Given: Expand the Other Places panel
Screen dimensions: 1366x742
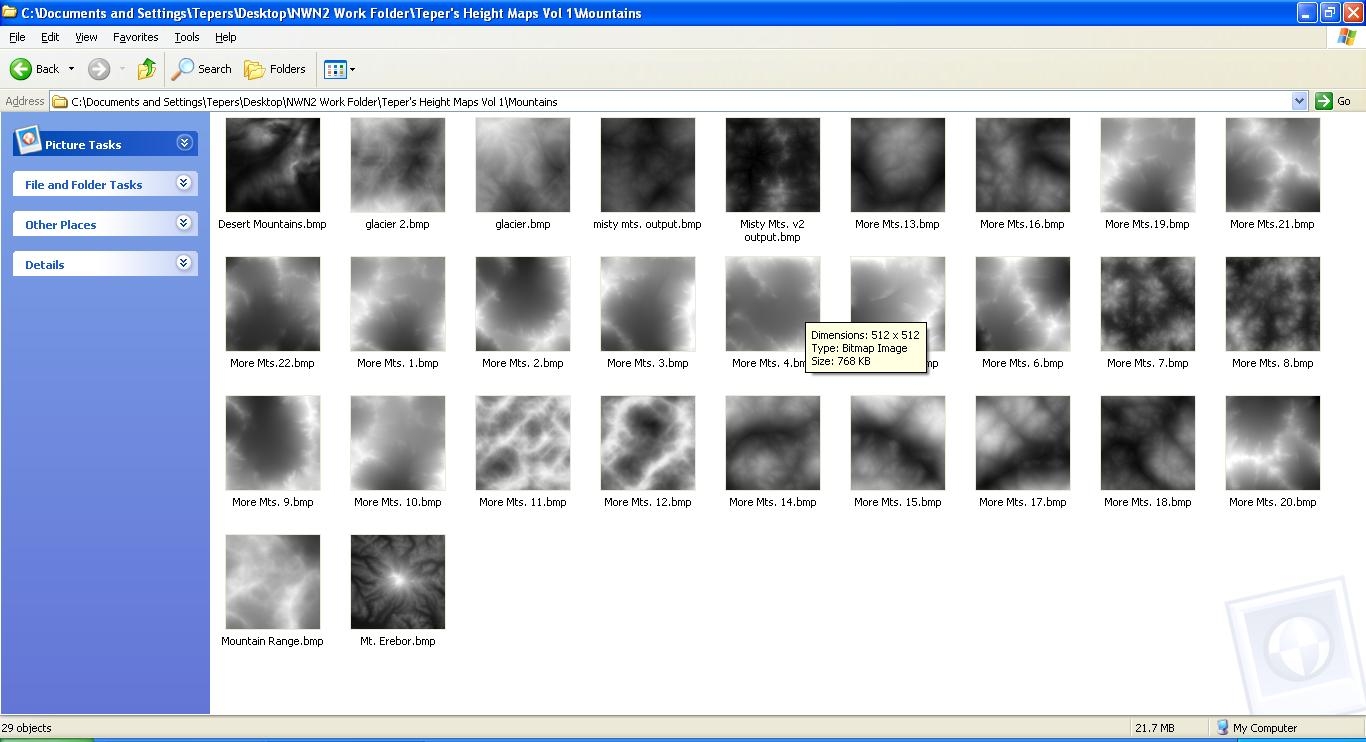Looking at the screenshot, I should click(x=184, y=223).
